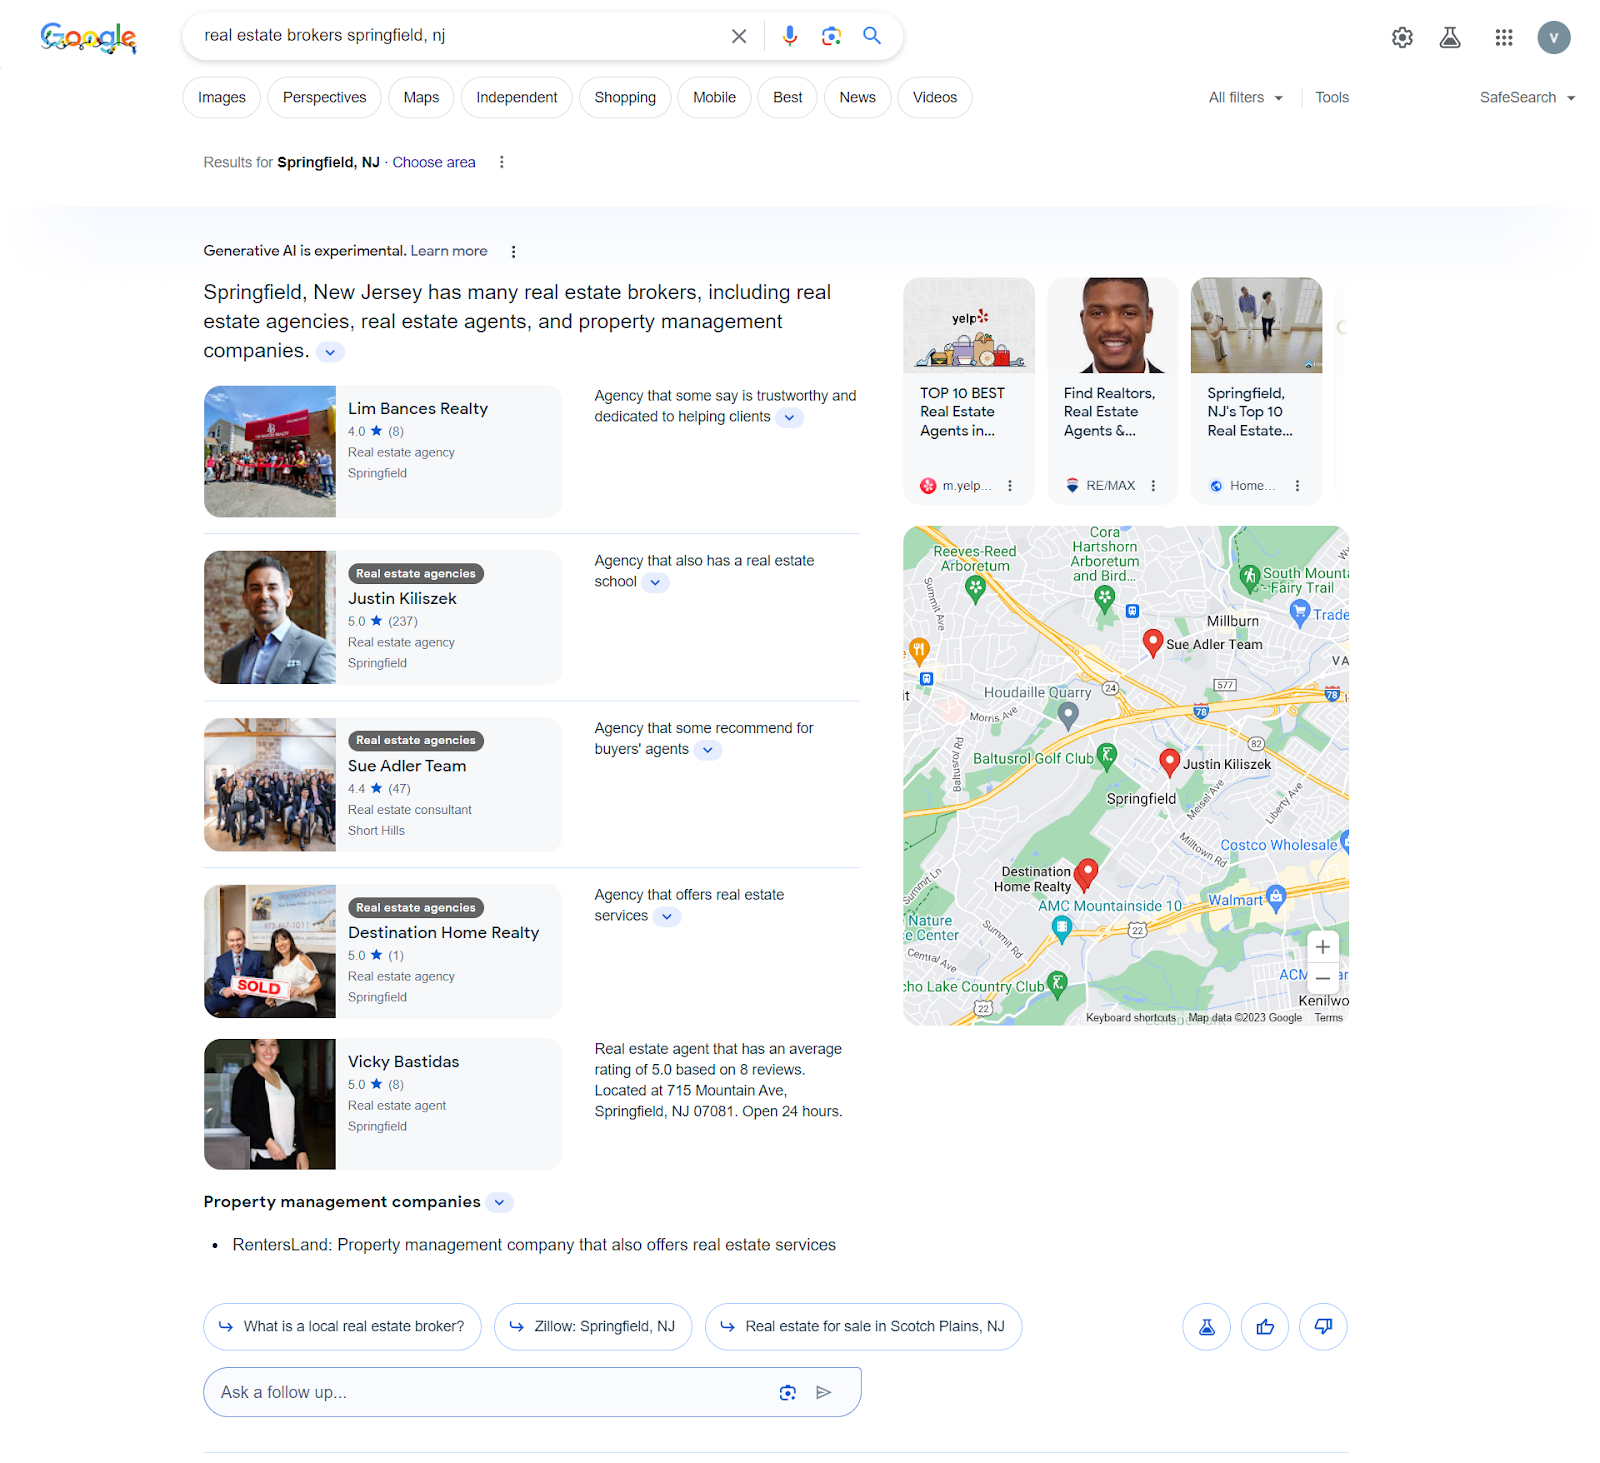Expand Lim Bances Realty description chevron
The image size is (1600, 1463).
[x=790, y=418]
